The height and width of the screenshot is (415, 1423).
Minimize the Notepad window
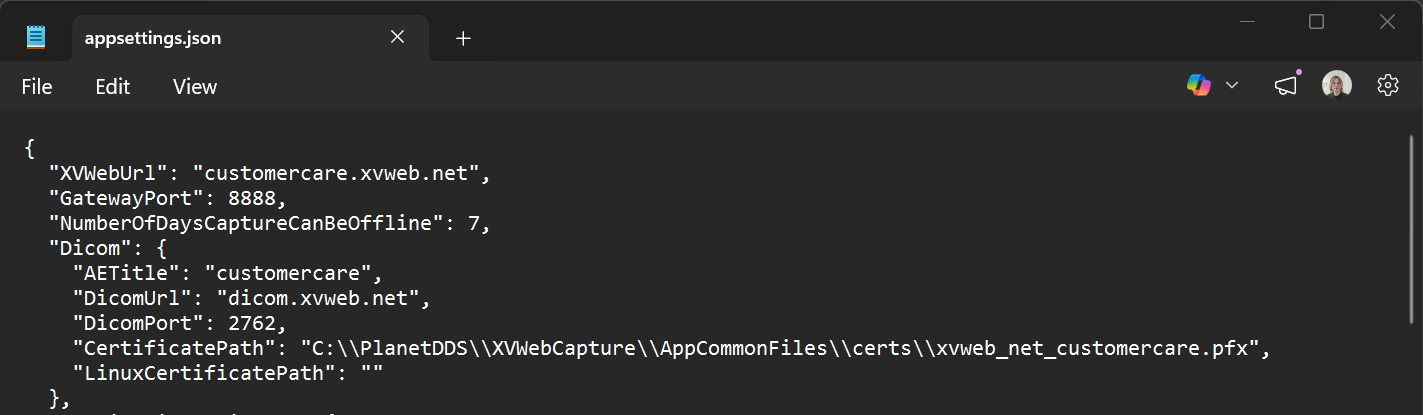(1246, 21)
